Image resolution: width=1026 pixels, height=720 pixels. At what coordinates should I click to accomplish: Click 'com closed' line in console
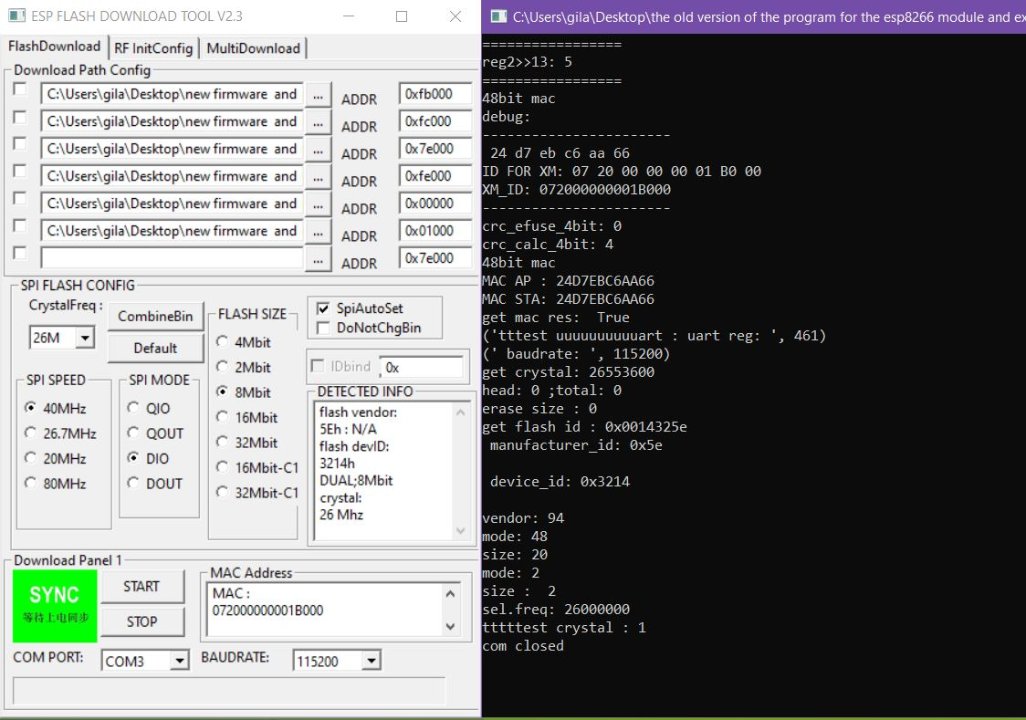[523, 646]
